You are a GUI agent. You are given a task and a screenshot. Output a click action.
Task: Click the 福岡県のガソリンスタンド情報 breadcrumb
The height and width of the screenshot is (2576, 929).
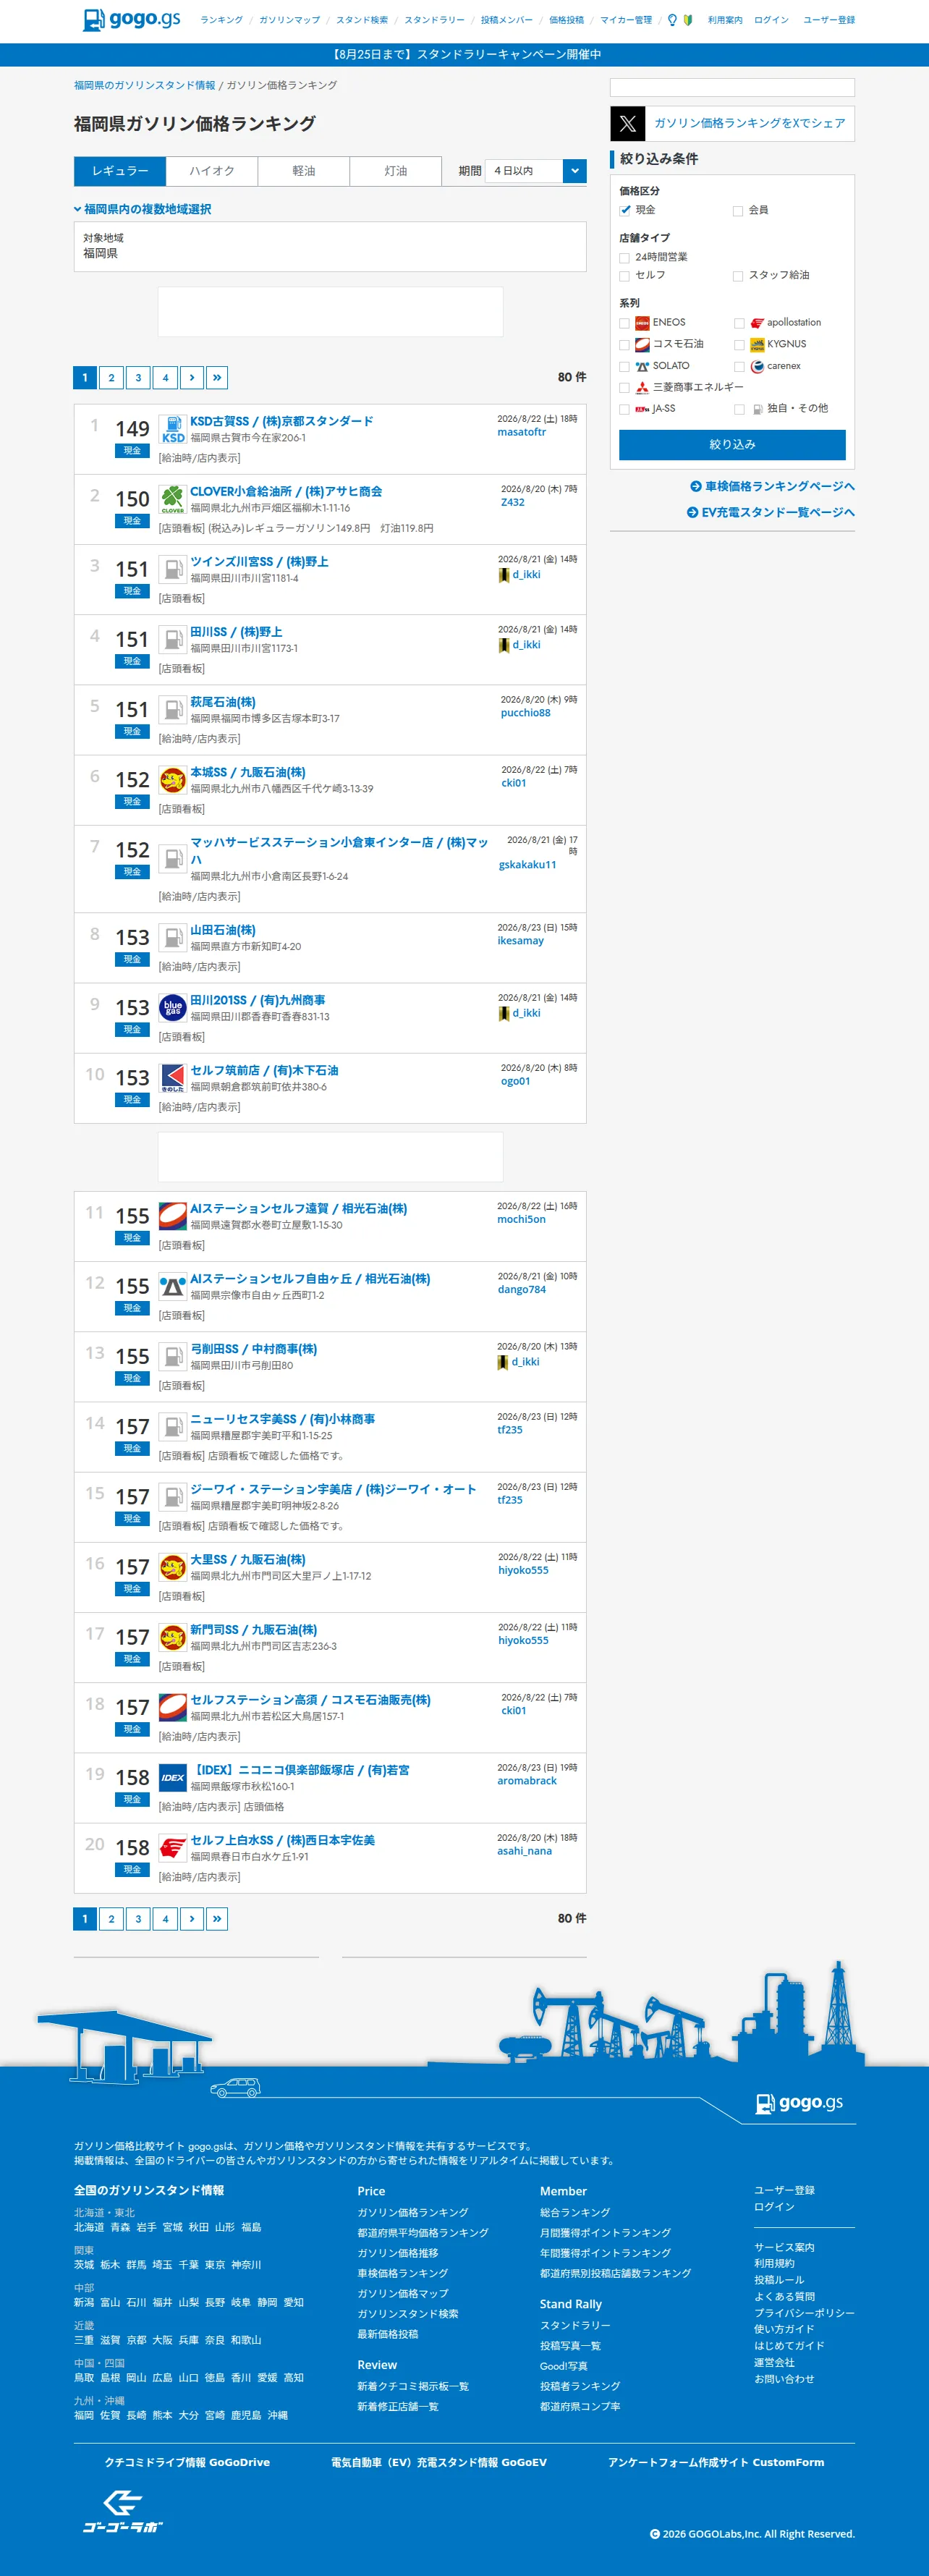click(145, 86)
